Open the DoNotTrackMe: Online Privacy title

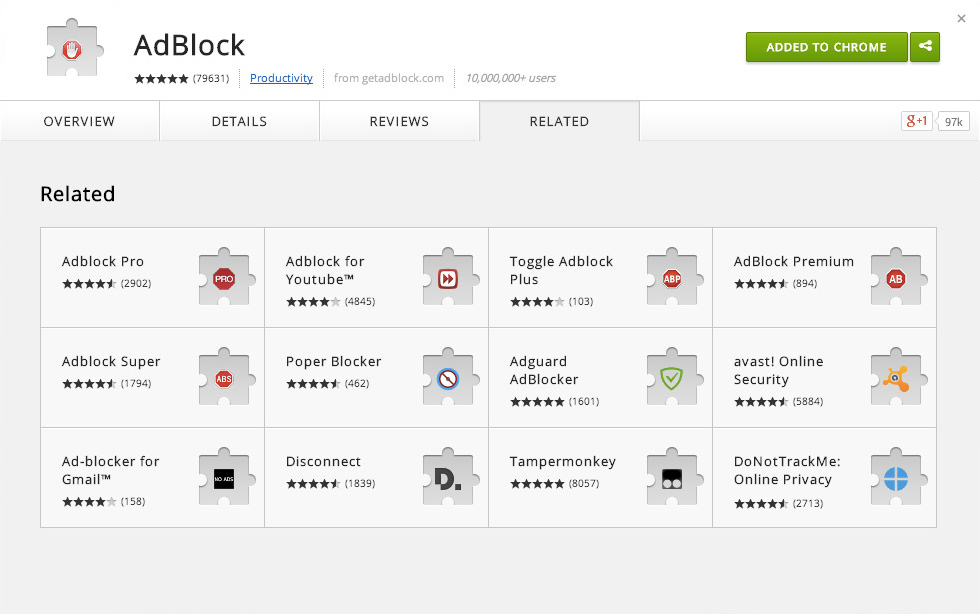[787, 470]
